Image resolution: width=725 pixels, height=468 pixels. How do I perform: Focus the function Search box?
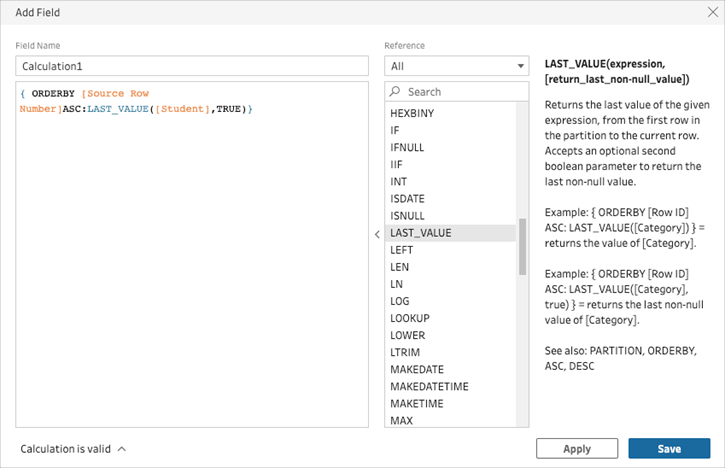click(x=456, y=92)
